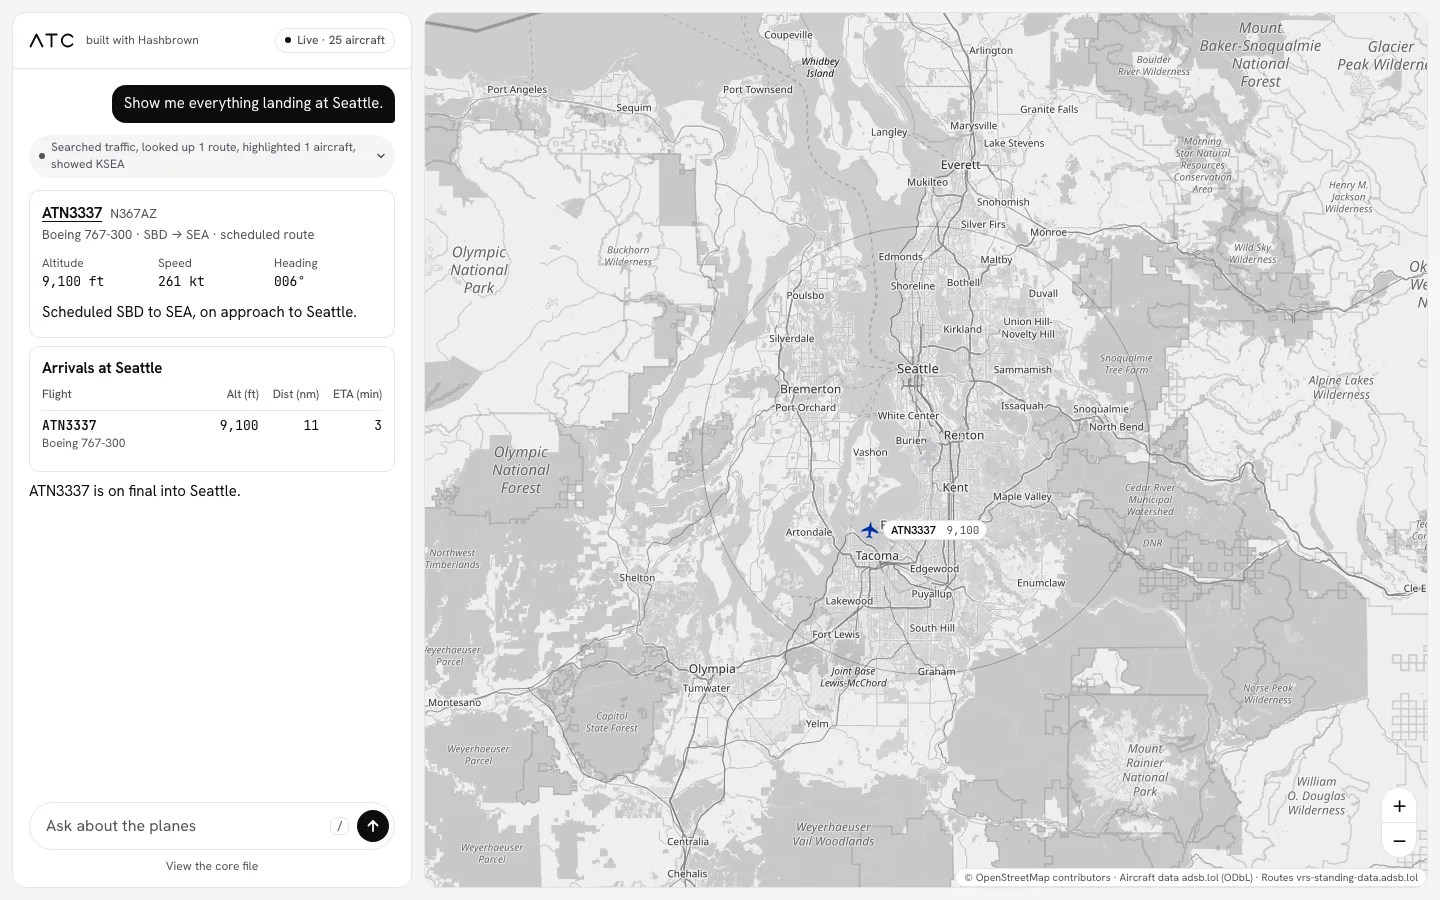Click the ATN3337 is on final reply
Screen dimensions: 1440x900
[x=135, y=491]
